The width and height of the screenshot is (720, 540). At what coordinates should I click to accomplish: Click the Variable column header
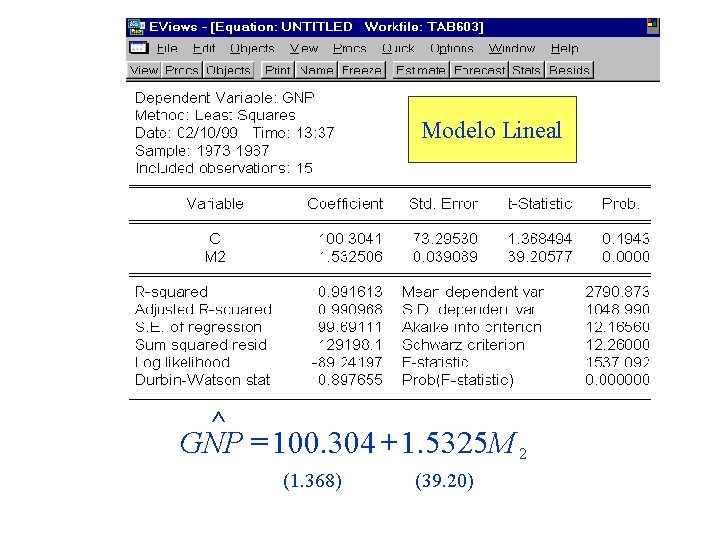click(x=215, y=203)
